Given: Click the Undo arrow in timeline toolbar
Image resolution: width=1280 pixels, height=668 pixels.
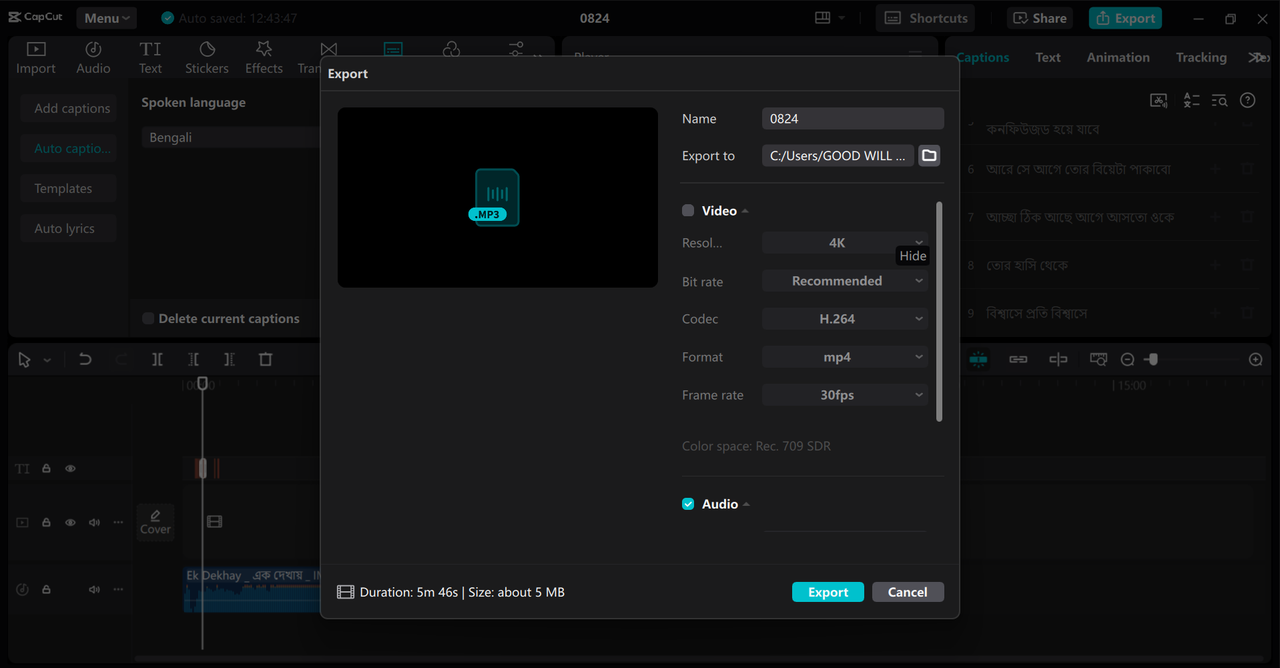Looking at the screenshot, I should 85,359.
